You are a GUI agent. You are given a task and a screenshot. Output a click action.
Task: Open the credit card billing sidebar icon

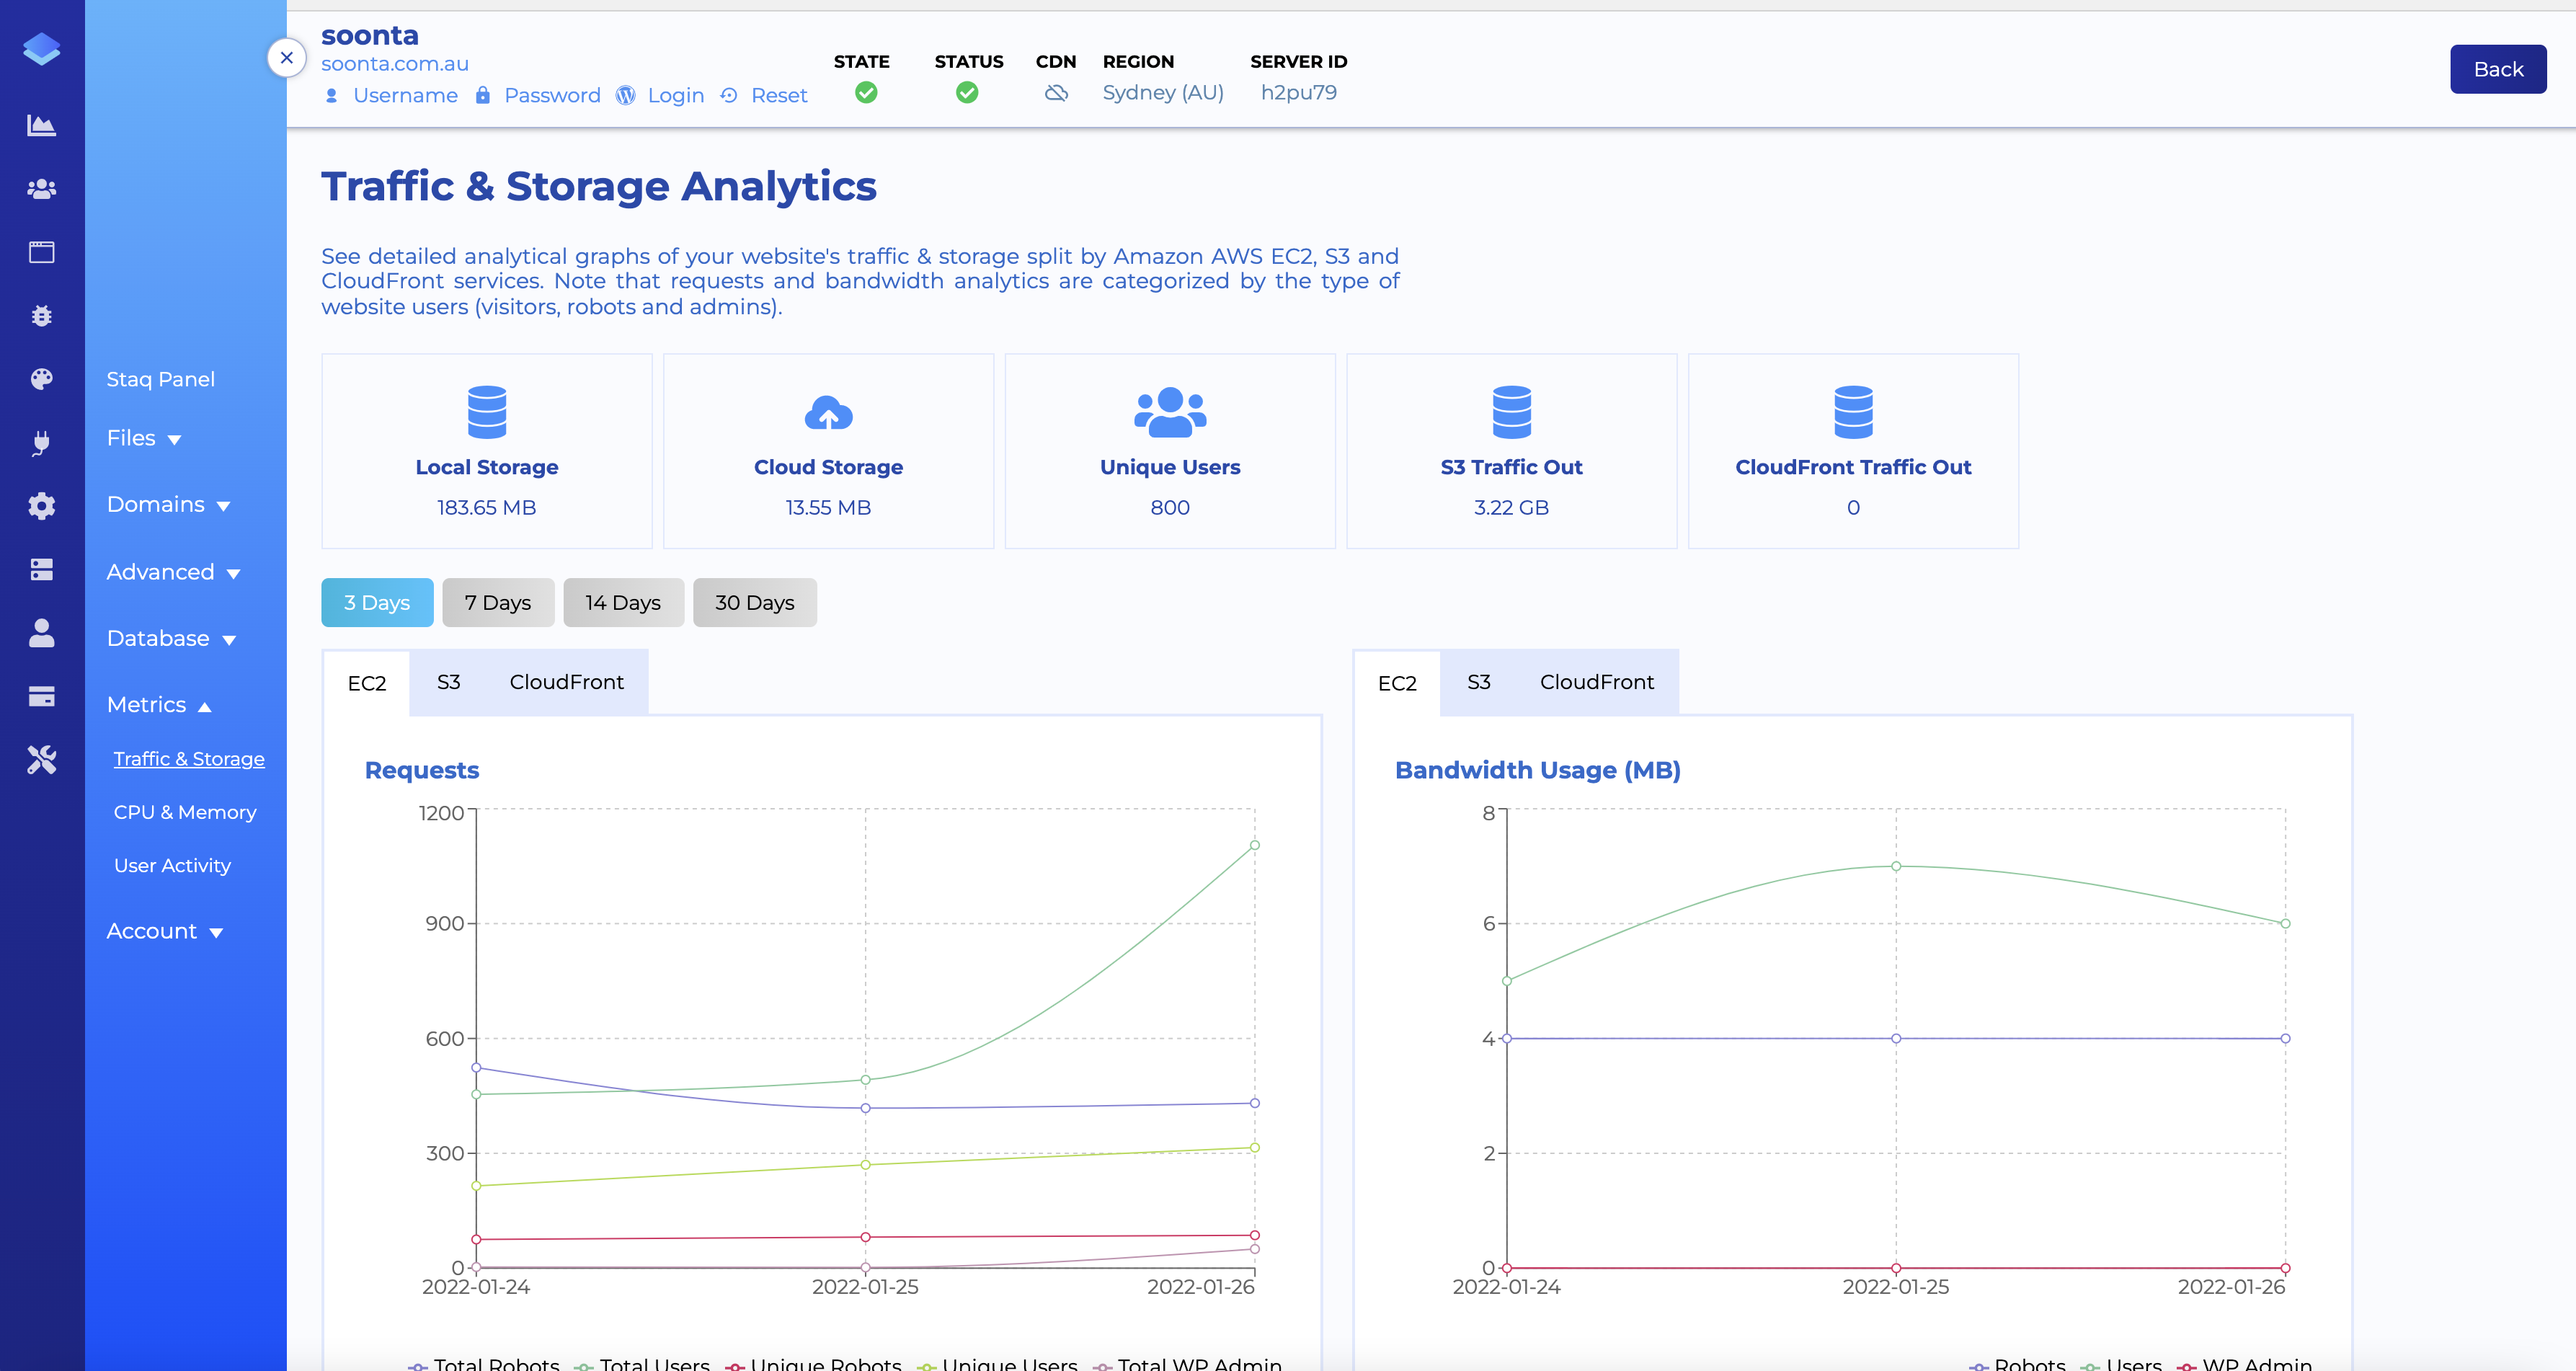41,697
